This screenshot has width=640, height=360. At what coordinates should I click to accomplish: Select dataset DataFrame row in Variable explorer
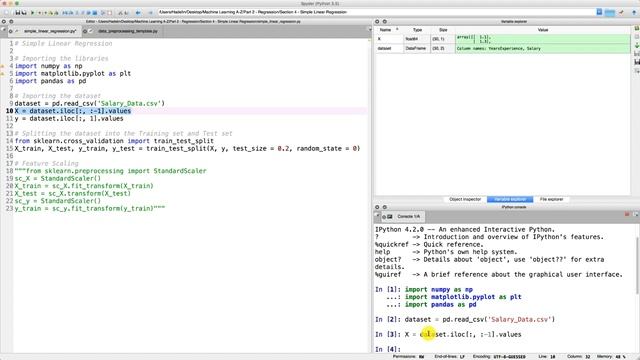click(502, 48)
